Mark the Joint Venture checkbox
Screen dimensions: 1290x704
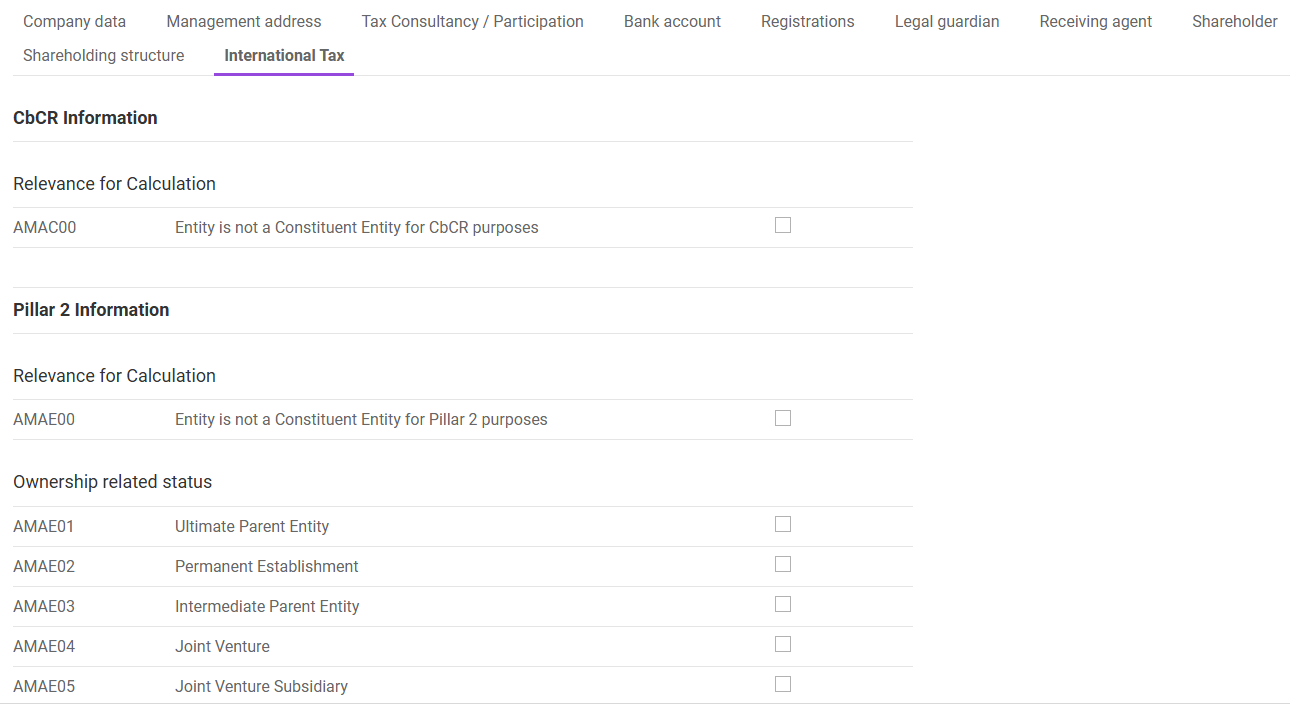(783, 644)
